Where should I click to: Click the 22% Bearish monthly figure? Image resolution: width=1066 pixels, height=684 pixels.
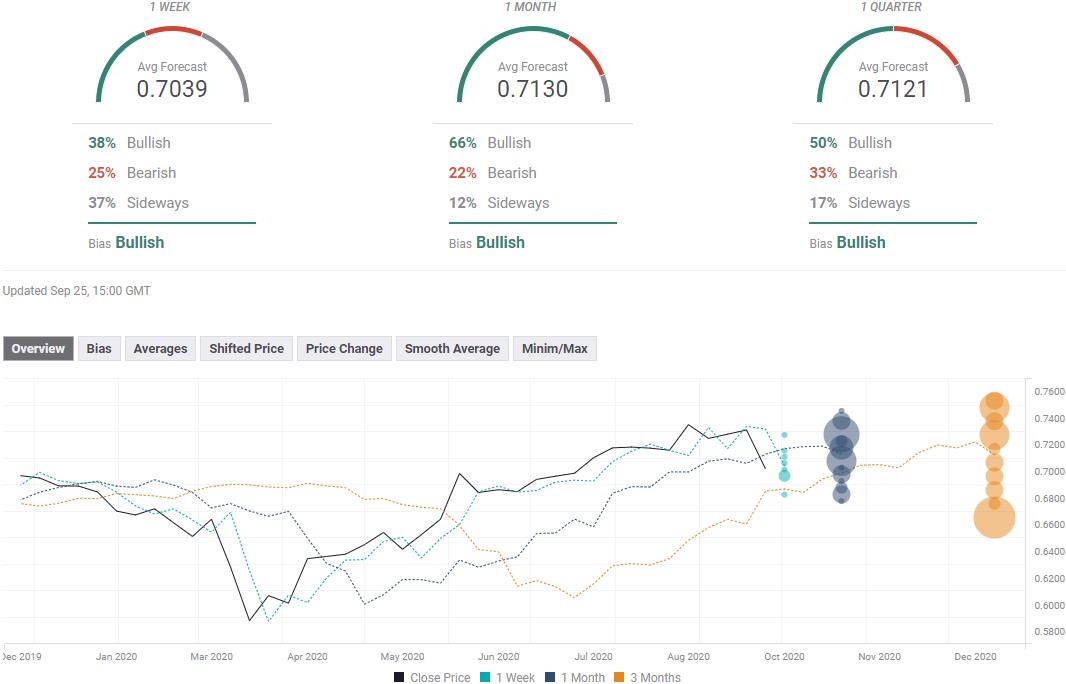492,173
